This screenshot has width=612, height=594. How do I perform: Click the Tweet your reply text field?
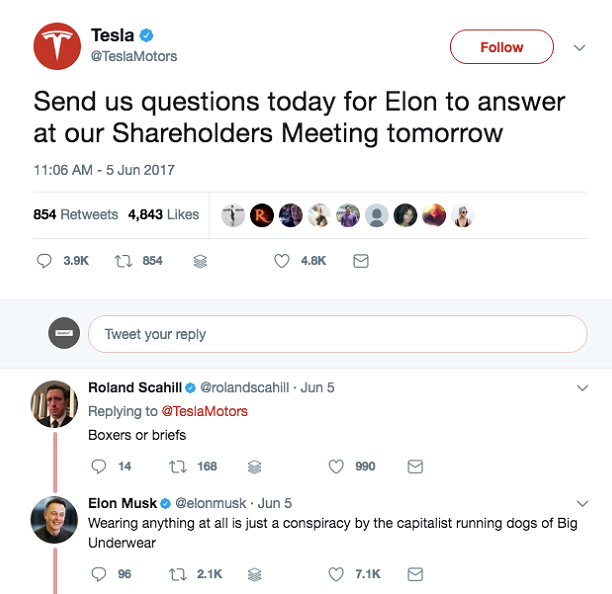click(337, 334)
